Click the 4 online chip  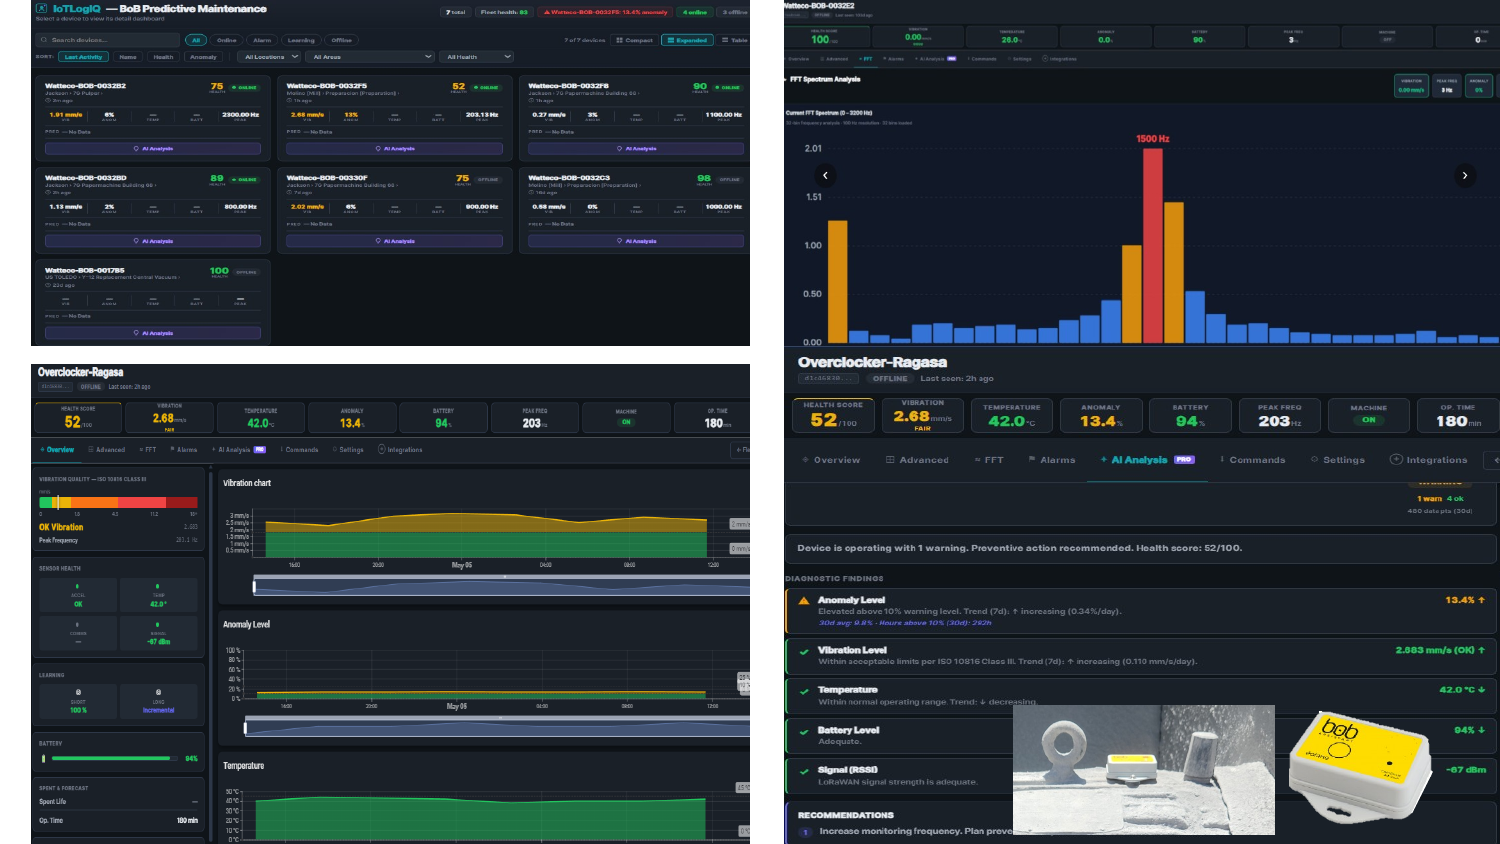point(694,12)
